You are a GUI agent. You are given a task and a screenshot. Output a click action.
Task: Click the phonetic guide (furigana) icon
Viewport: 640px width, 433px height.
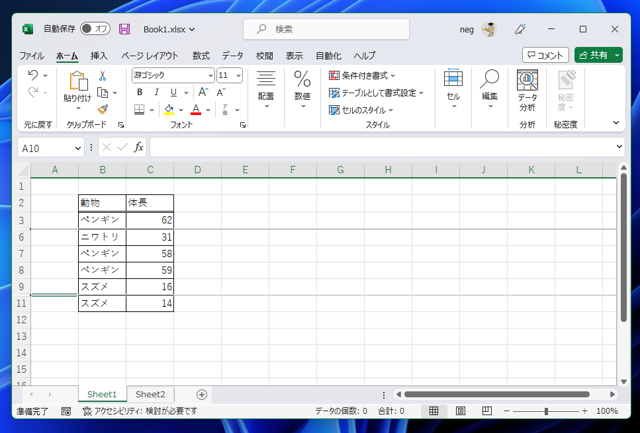pos(225,109)
